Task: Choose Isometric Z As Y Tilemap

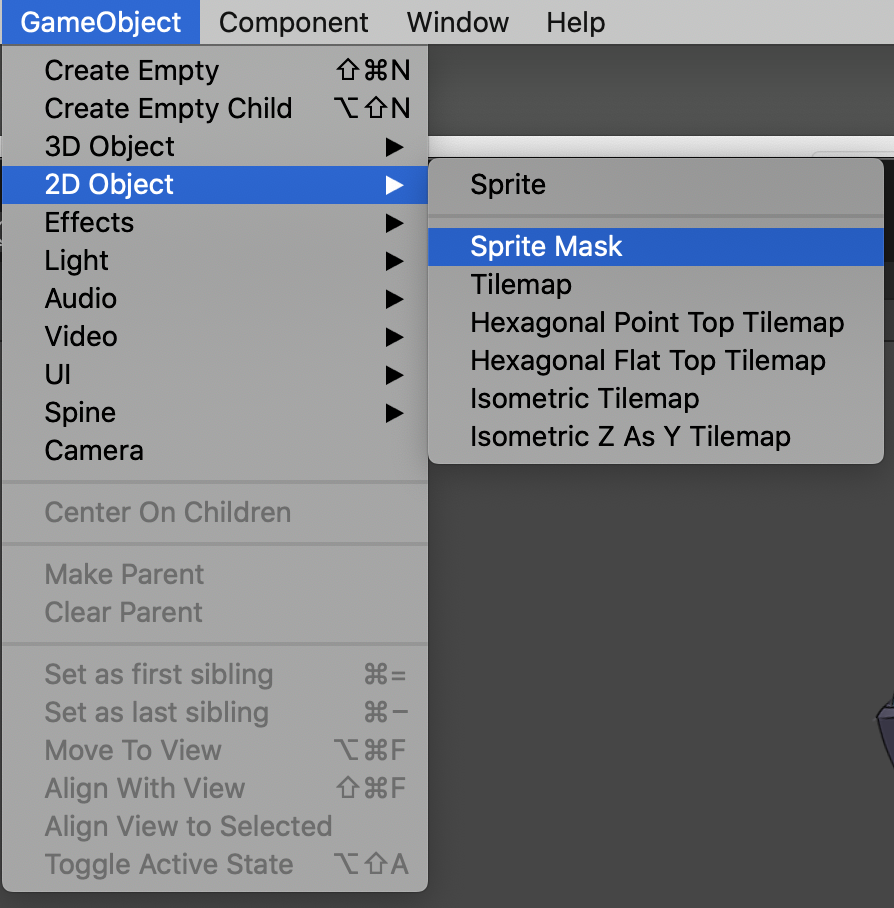Action: pos(630,437)
